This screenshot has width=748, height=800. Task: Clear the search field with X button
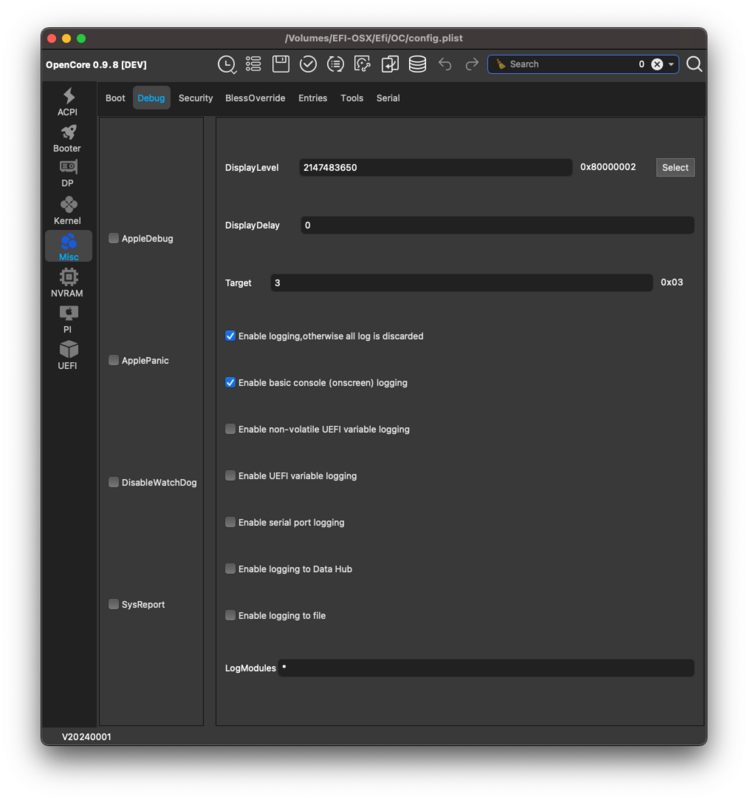coord(657,64)
